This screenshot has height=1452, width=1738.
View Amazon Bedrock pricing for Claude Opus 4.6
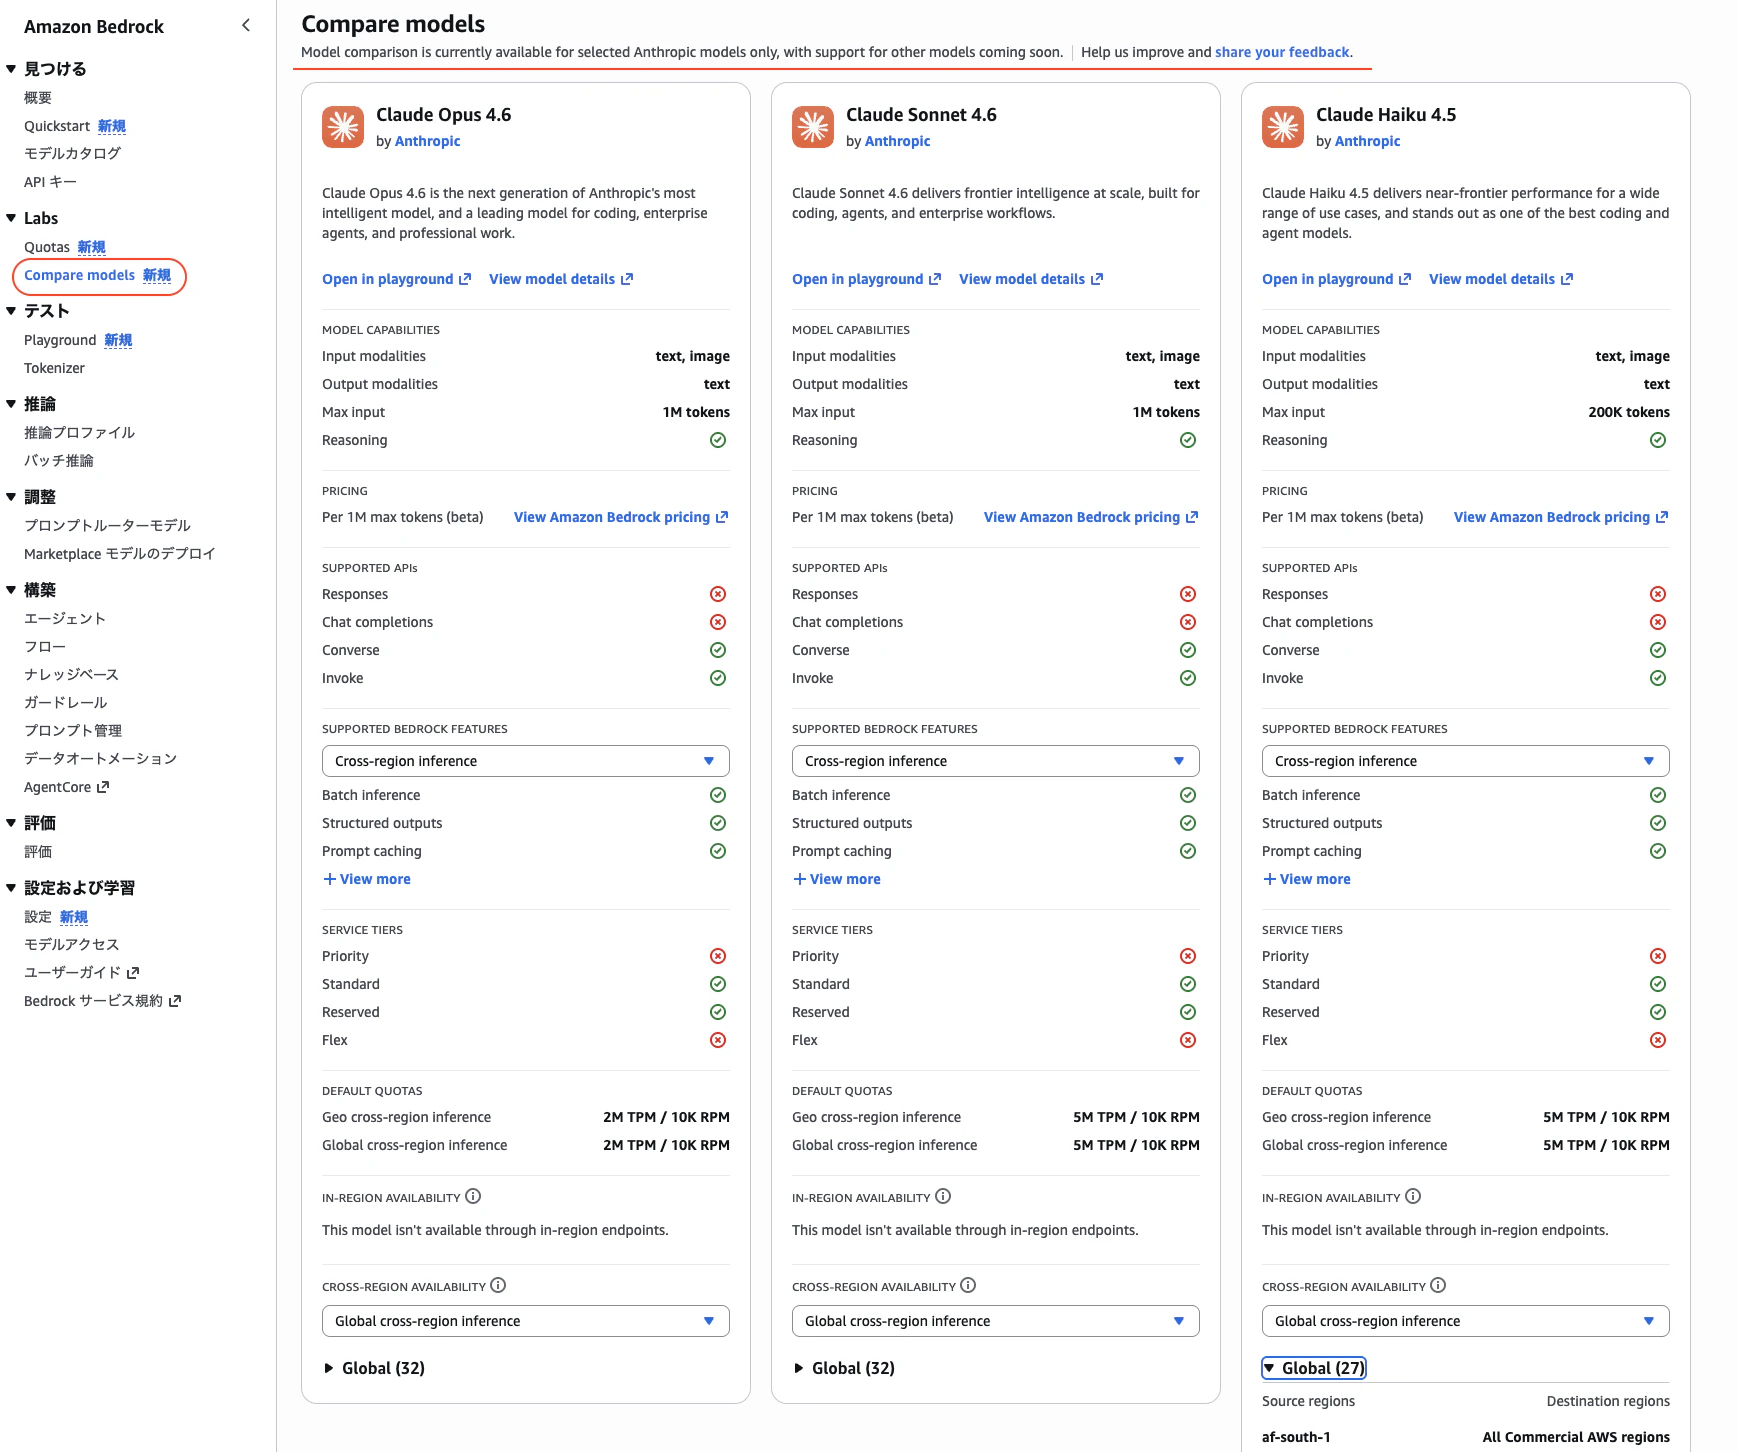click(621, 517)
